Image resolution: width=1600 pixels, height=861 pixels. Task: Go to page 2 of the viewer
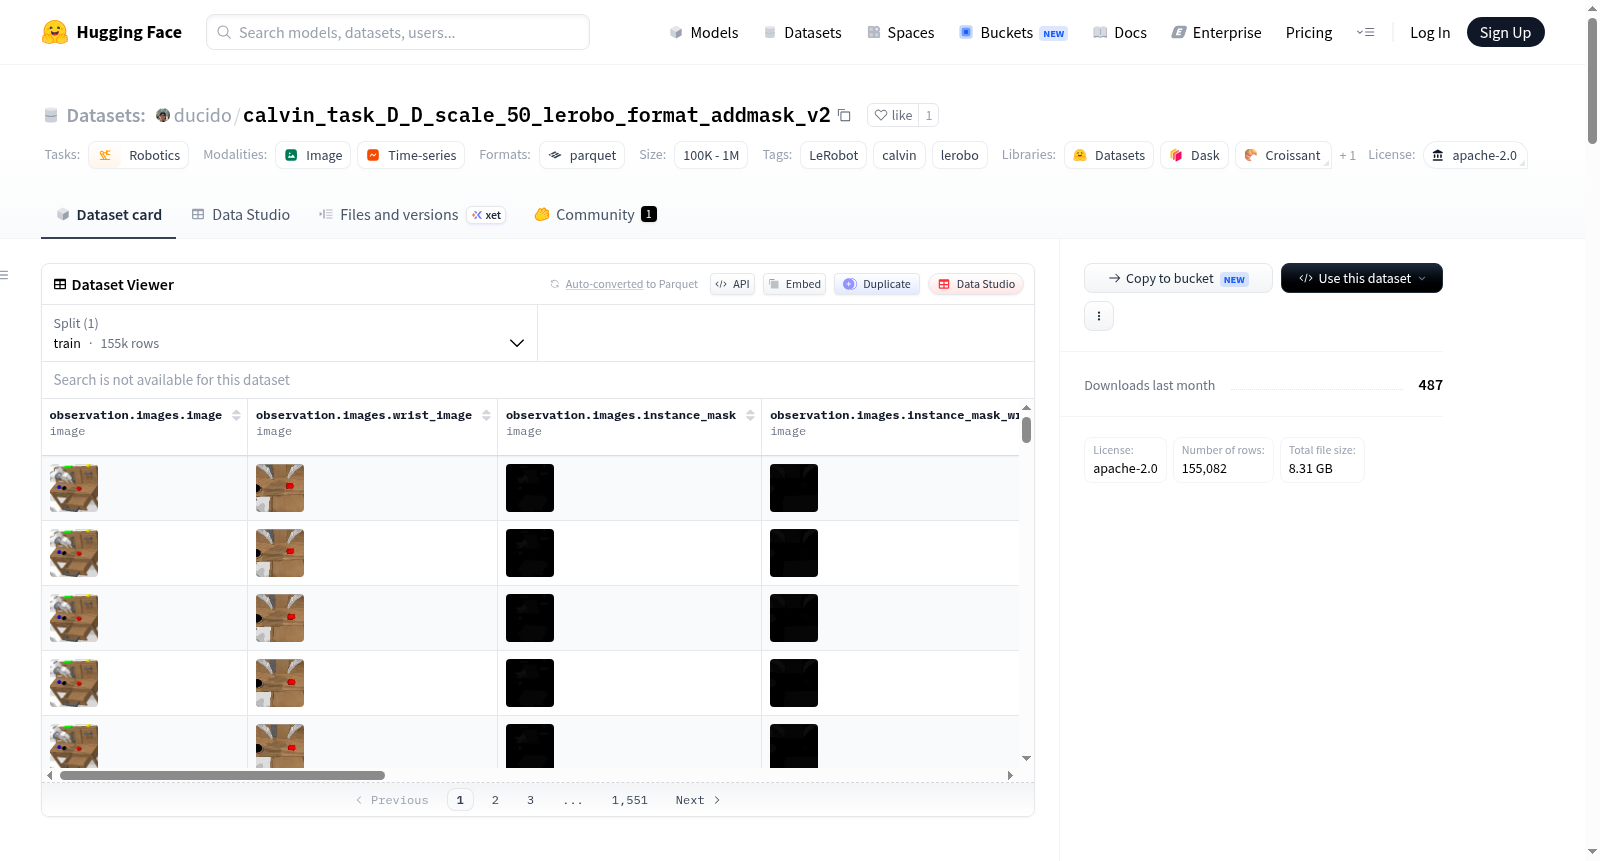click(495, 800)
